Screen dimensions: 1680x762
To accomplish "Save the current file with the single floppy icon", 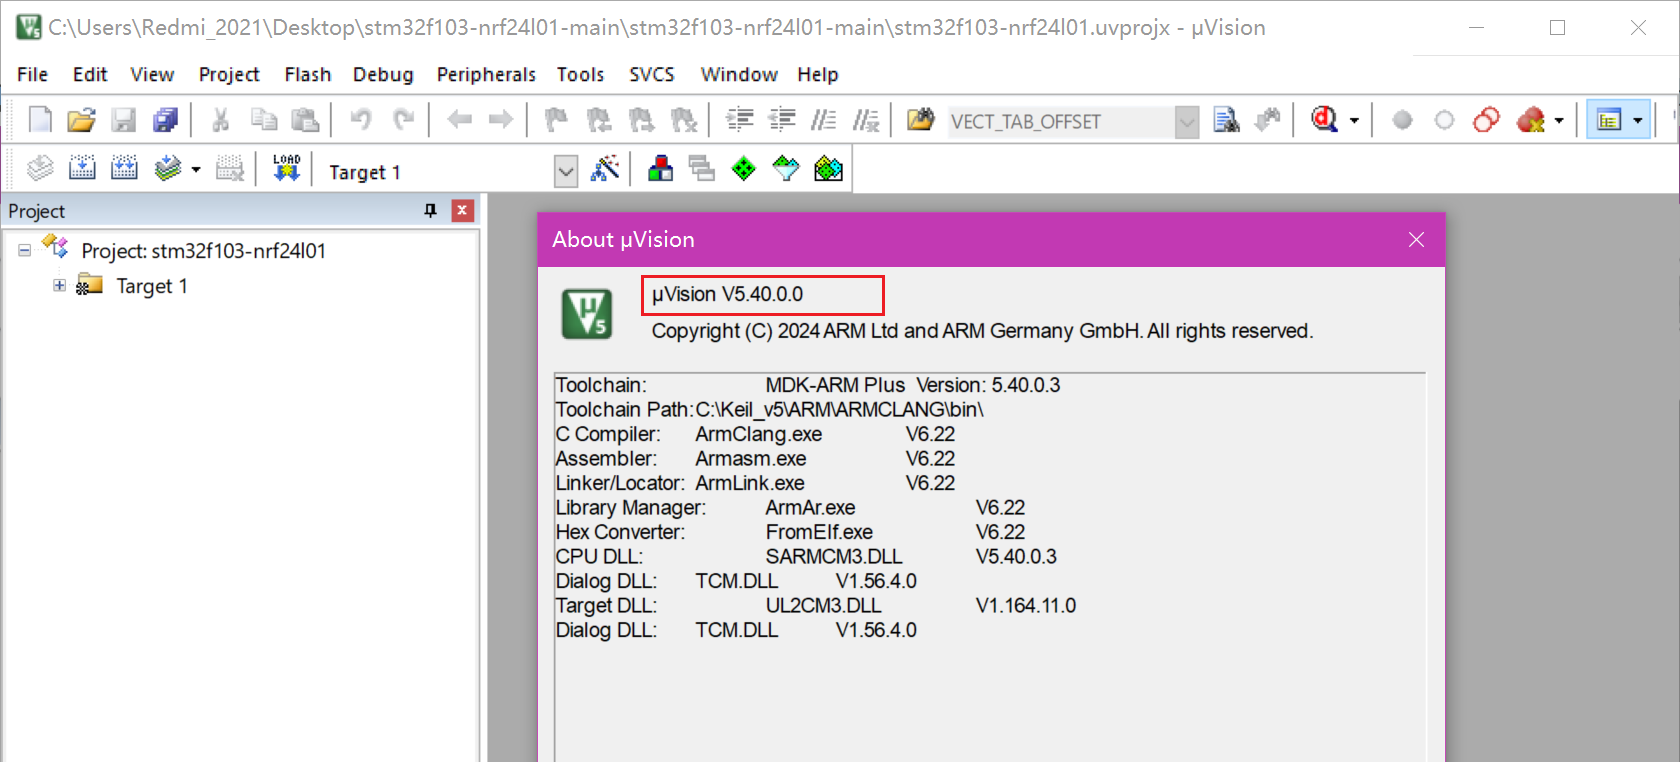I will [123, 120].
